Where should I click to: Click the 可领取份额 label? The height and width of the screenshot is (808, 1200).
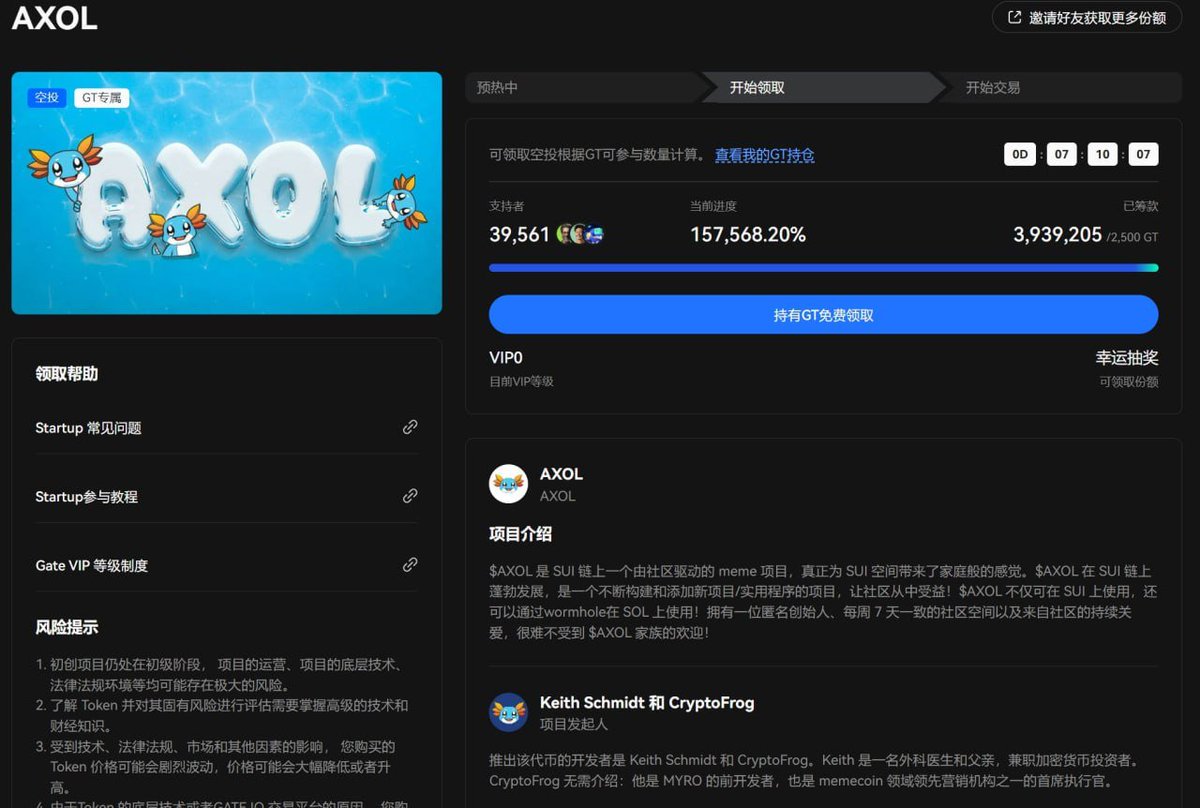click(x=1129, y=382)
